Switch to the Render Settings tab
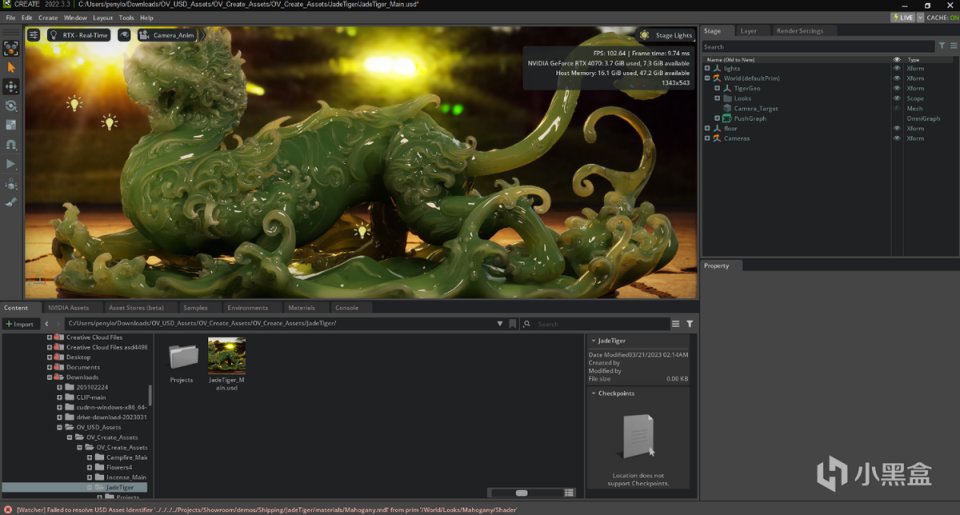Screen dimensions: 960x515 point(799,31)
